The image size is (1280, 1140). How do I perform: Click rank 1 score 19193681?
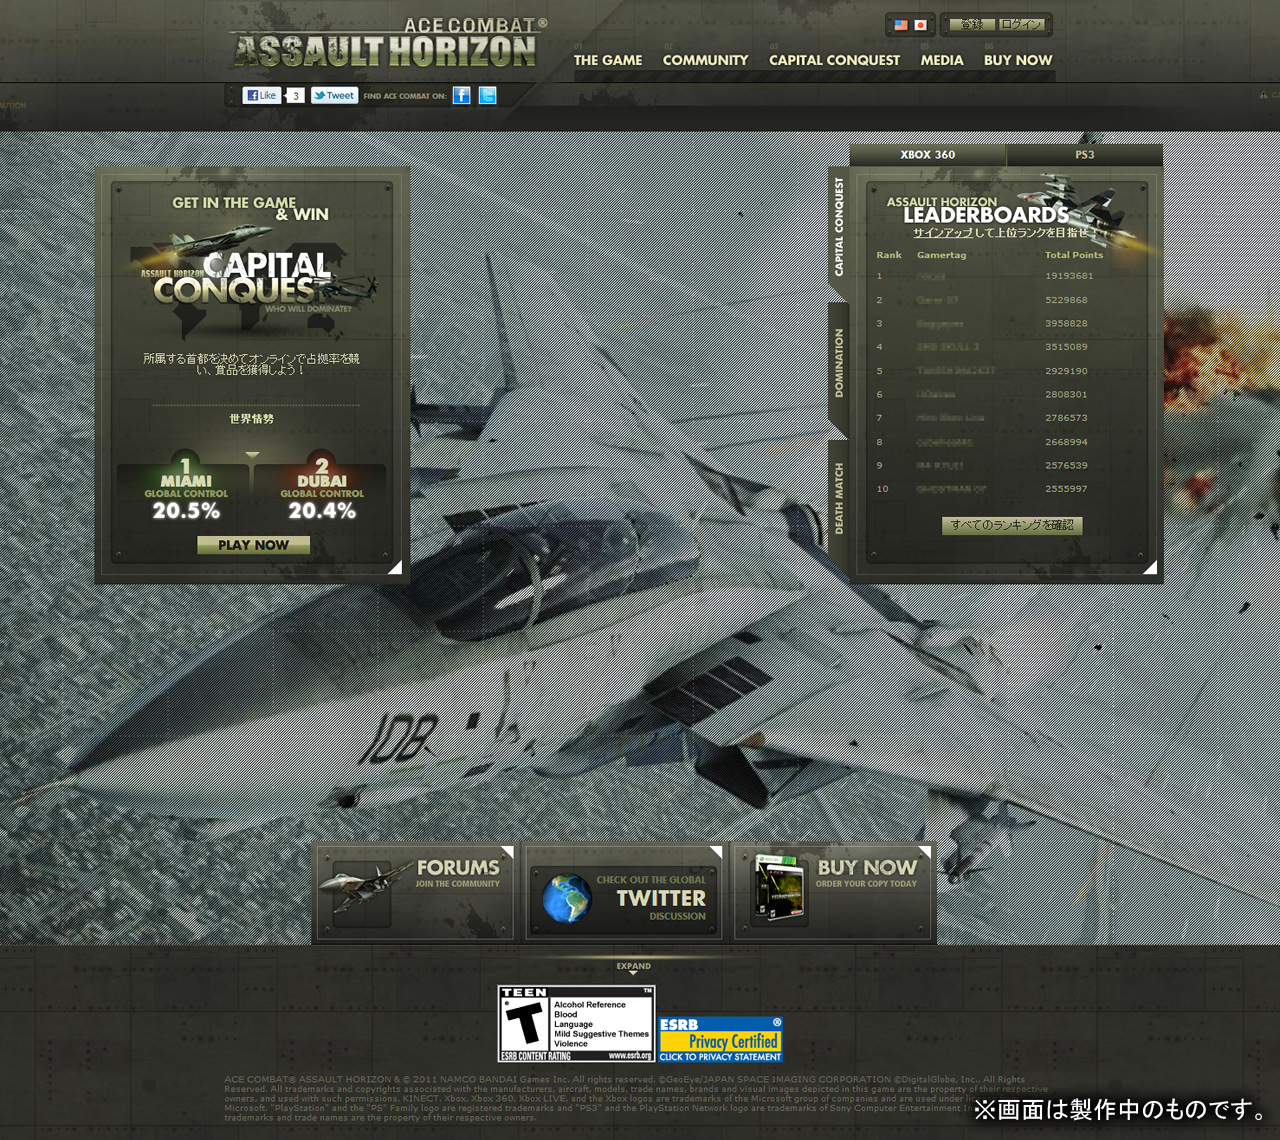[x=1069, y=276]
